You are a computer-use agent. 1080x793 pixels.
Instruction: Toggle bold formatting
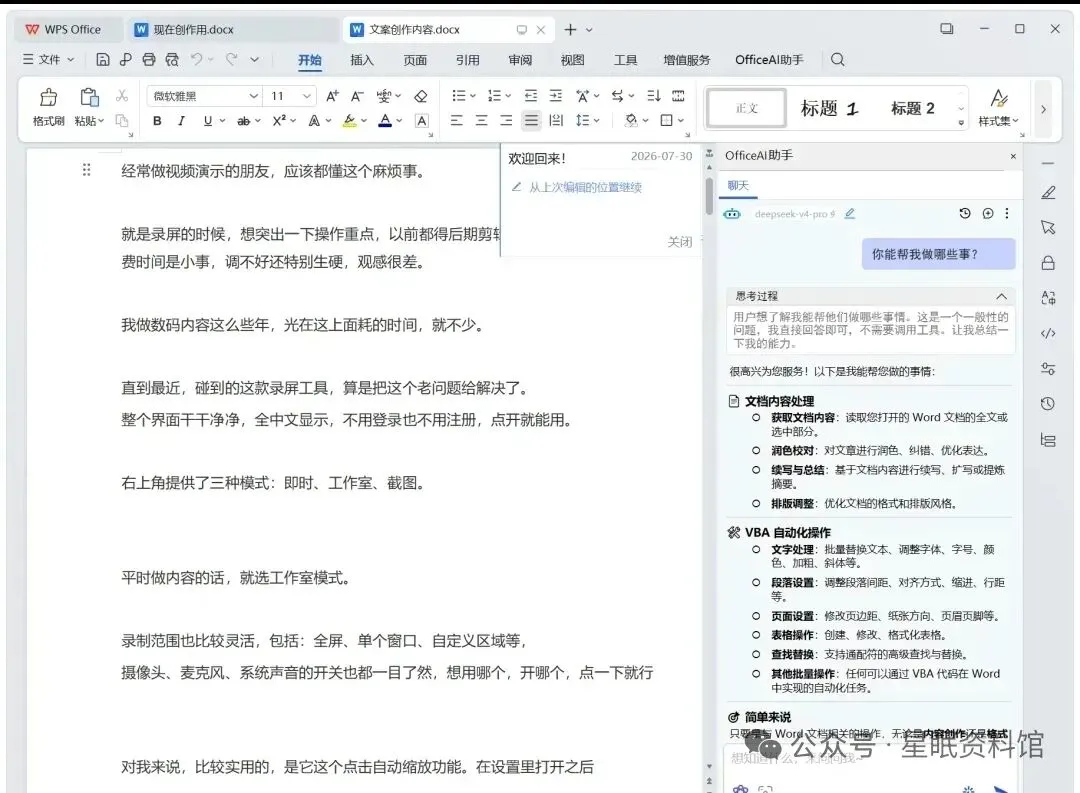[157, 121]
